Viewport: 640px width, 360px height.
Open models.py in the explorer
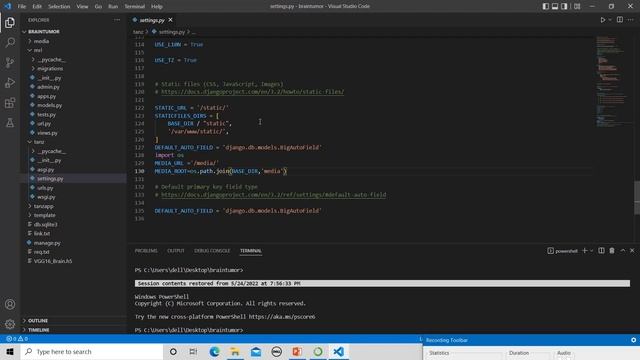(x=49, y=105)
